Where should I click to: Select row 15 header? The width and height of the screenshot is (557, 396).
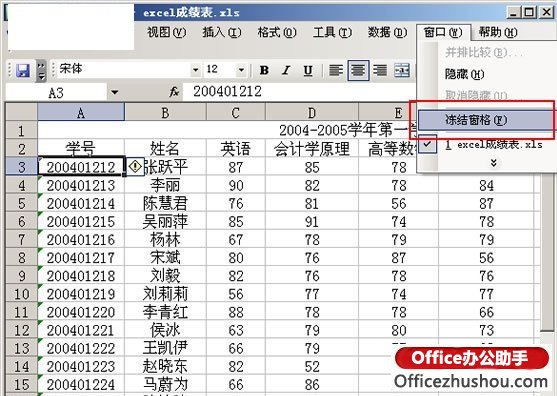point(21,384)
